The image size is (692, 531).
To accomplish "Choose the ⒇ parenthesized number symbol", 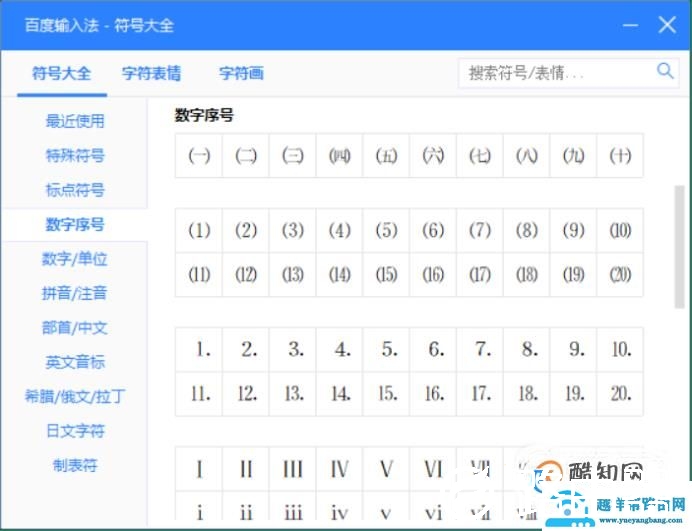I will (x=620, y=275).
